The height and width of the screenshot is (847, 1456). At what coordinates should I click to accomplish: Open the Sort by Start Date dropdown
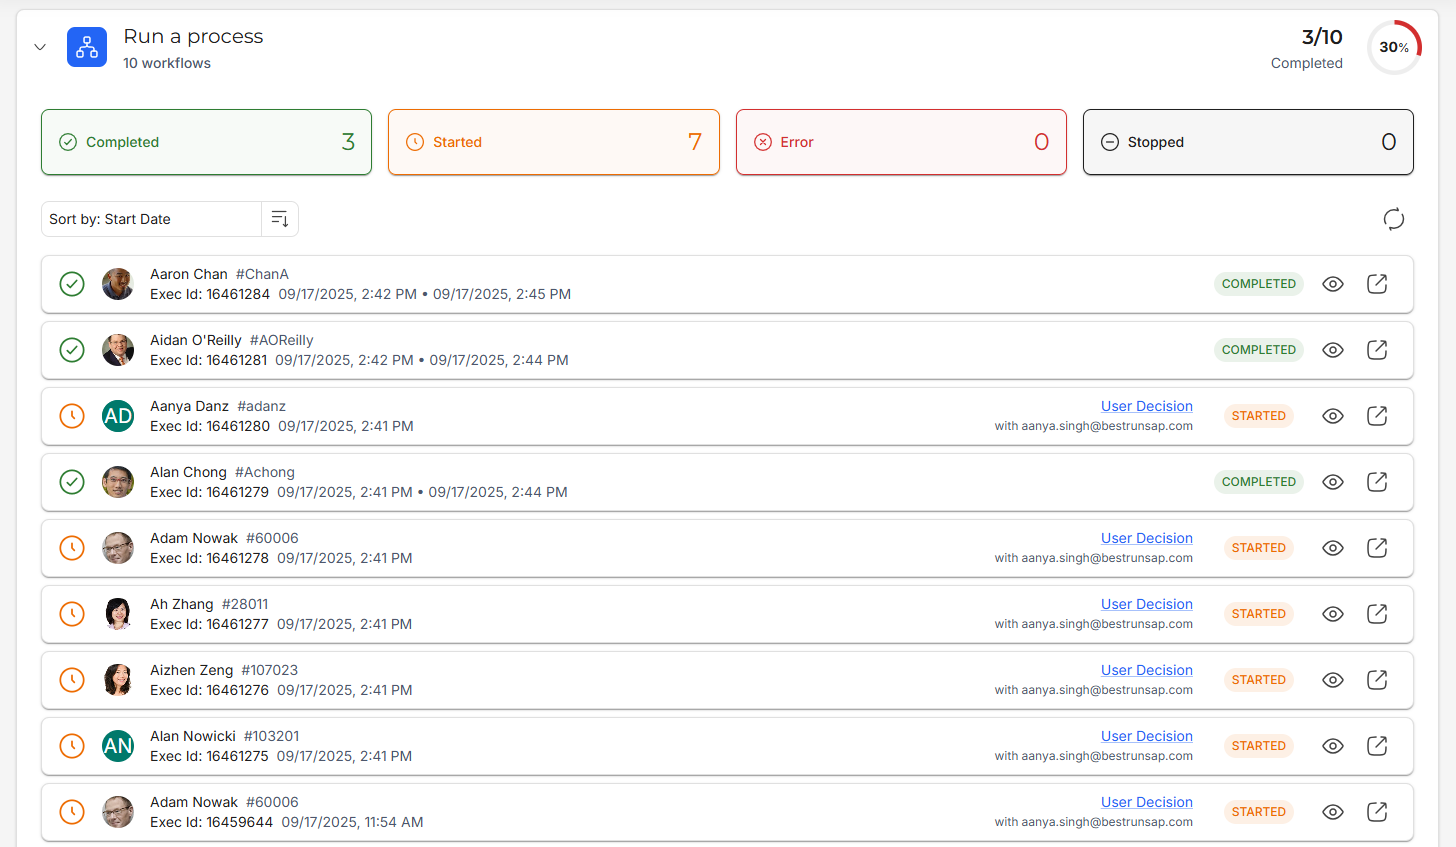tap(151, 219)
